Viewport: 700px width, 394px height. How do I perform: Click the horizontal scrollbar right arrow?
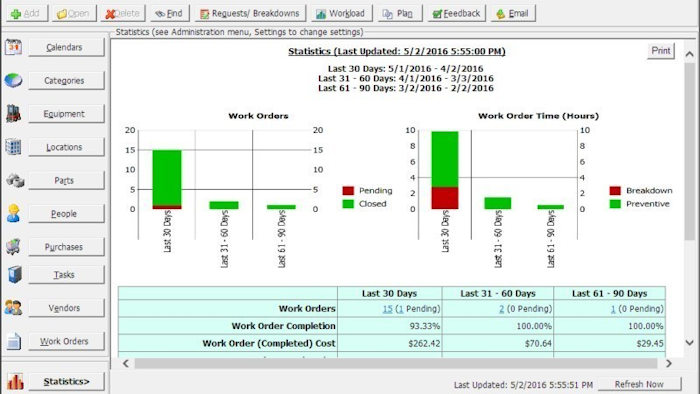pyautogui.click(x=668, y=363)
